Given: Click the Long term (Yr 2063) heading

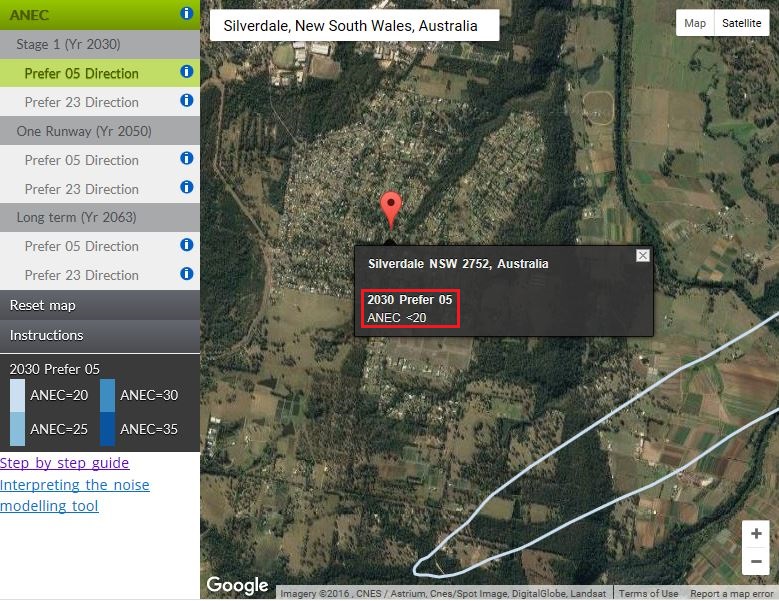Looking at the screenshot, I should point(100,218).
